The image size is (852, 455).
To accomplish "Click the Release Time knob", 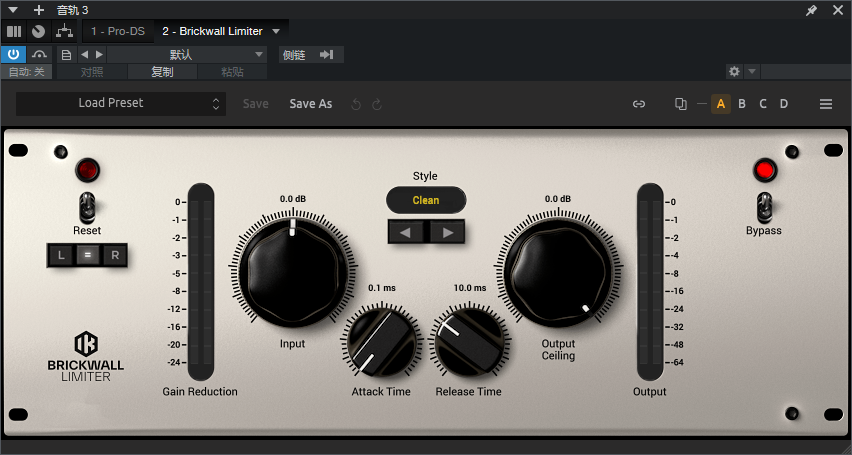I will coord(469,342).
